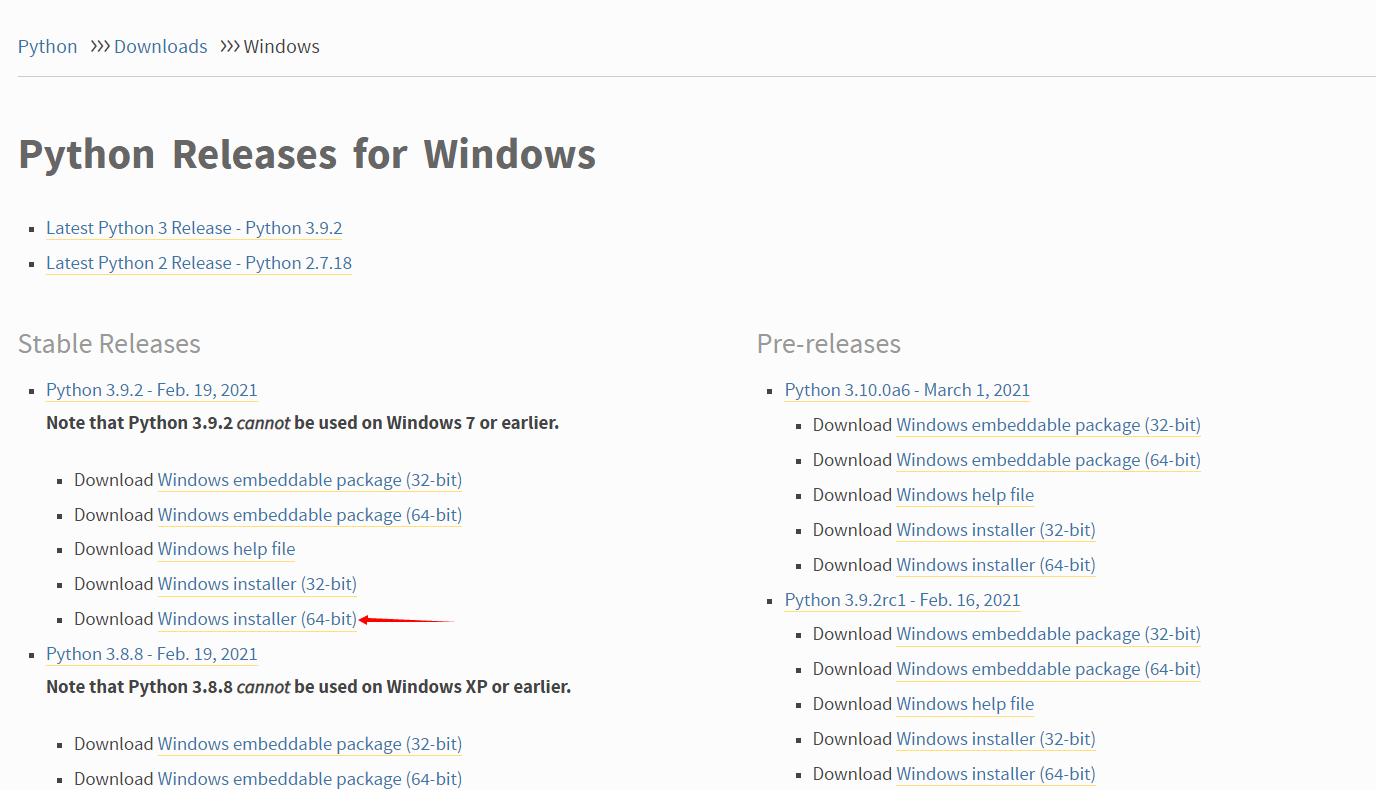
Task: Open Python 3.9.2rc1 - Feb. 16, 2021 pre-release
Action: 903,600
